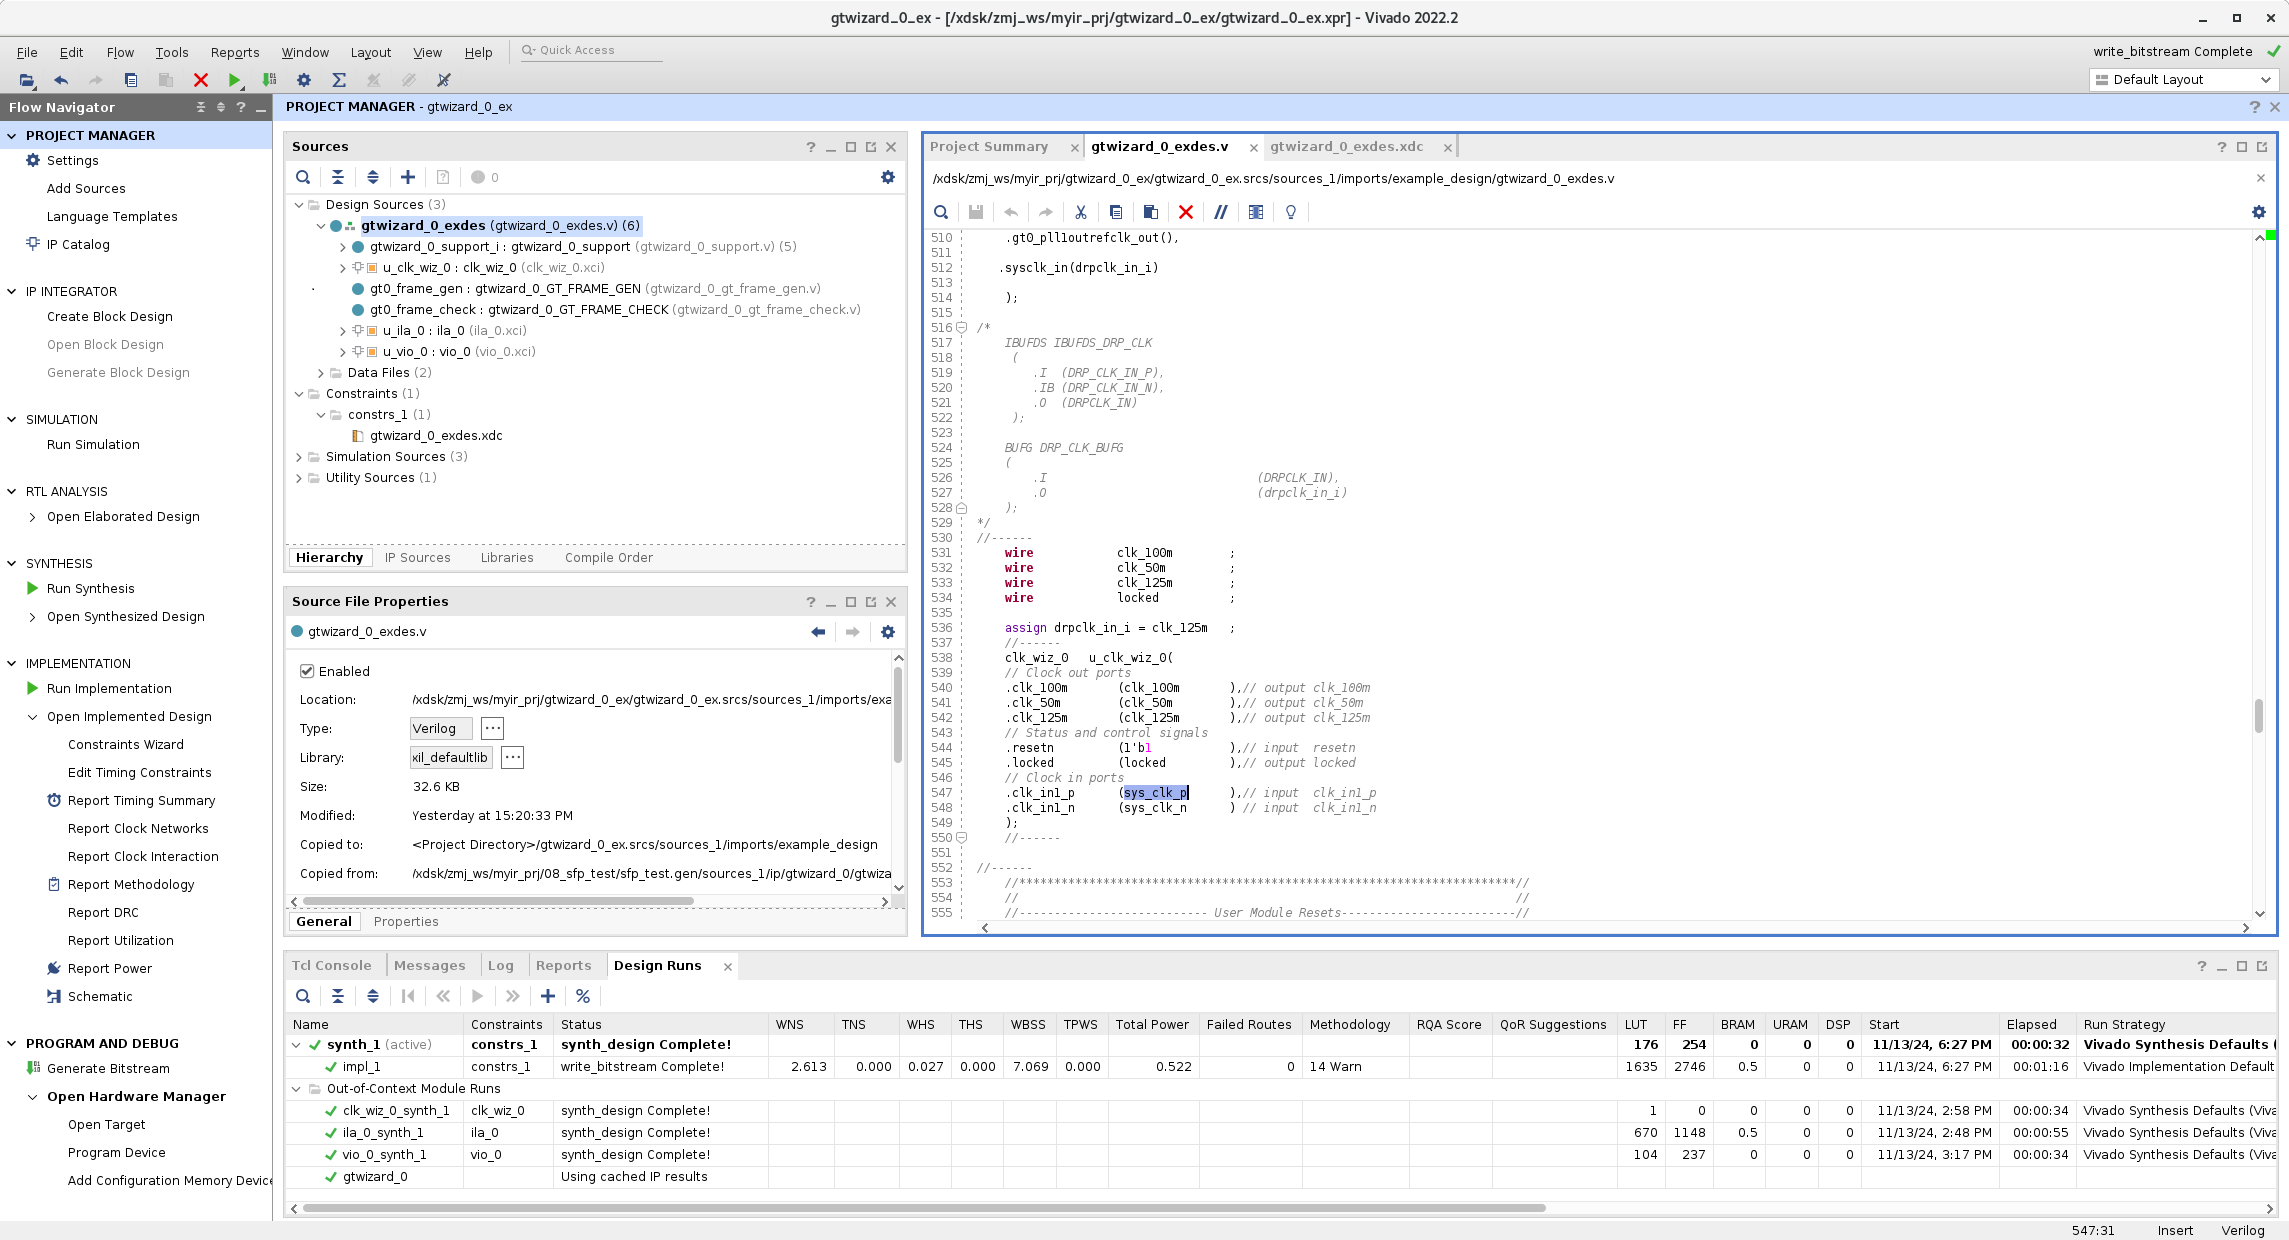The height and width of the screenshot is (1240, 2289).
Task: Click Launch Runs play icon in Design Runs
Action: [478, 996]
